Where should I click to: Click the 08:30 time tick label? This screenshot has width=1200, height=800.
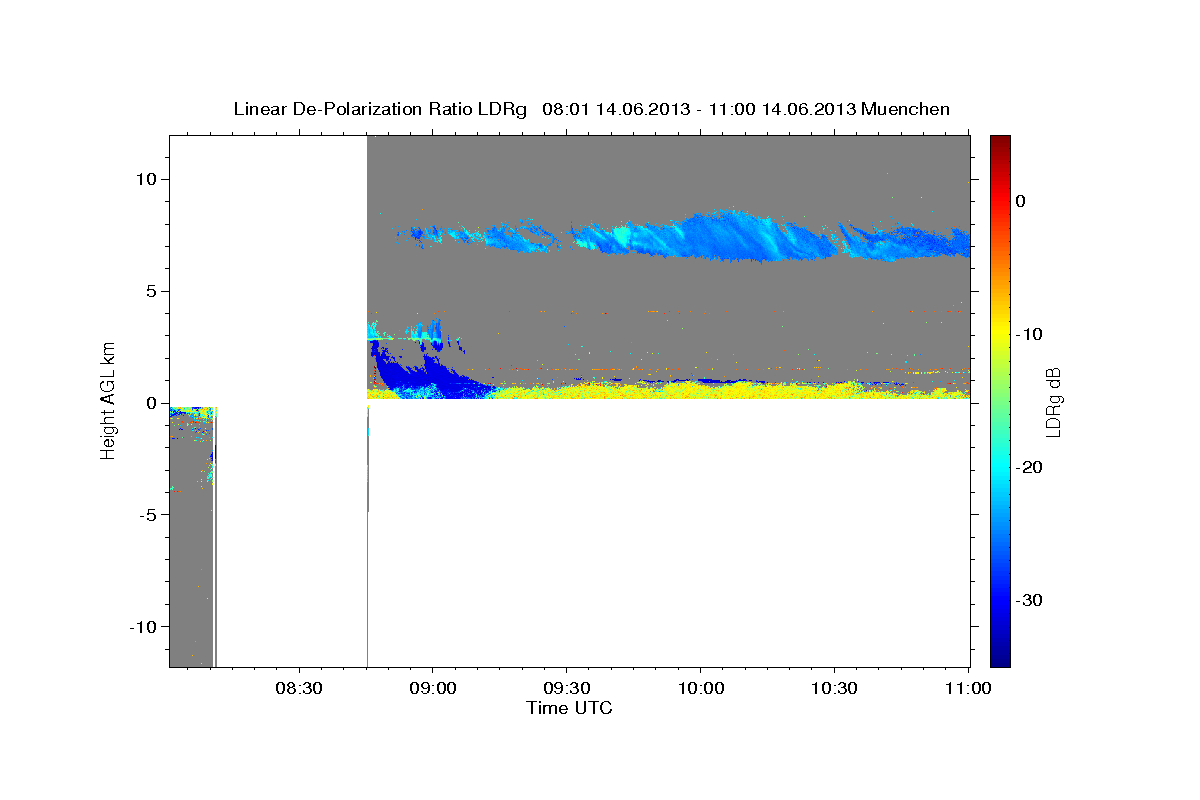[300, 689]
